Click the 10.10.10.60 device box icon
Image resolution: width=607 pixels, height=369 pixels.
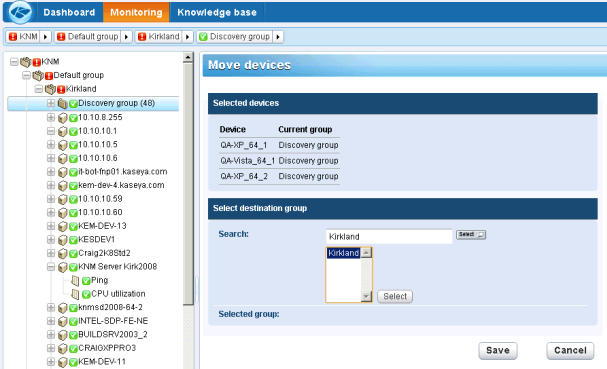62,213
